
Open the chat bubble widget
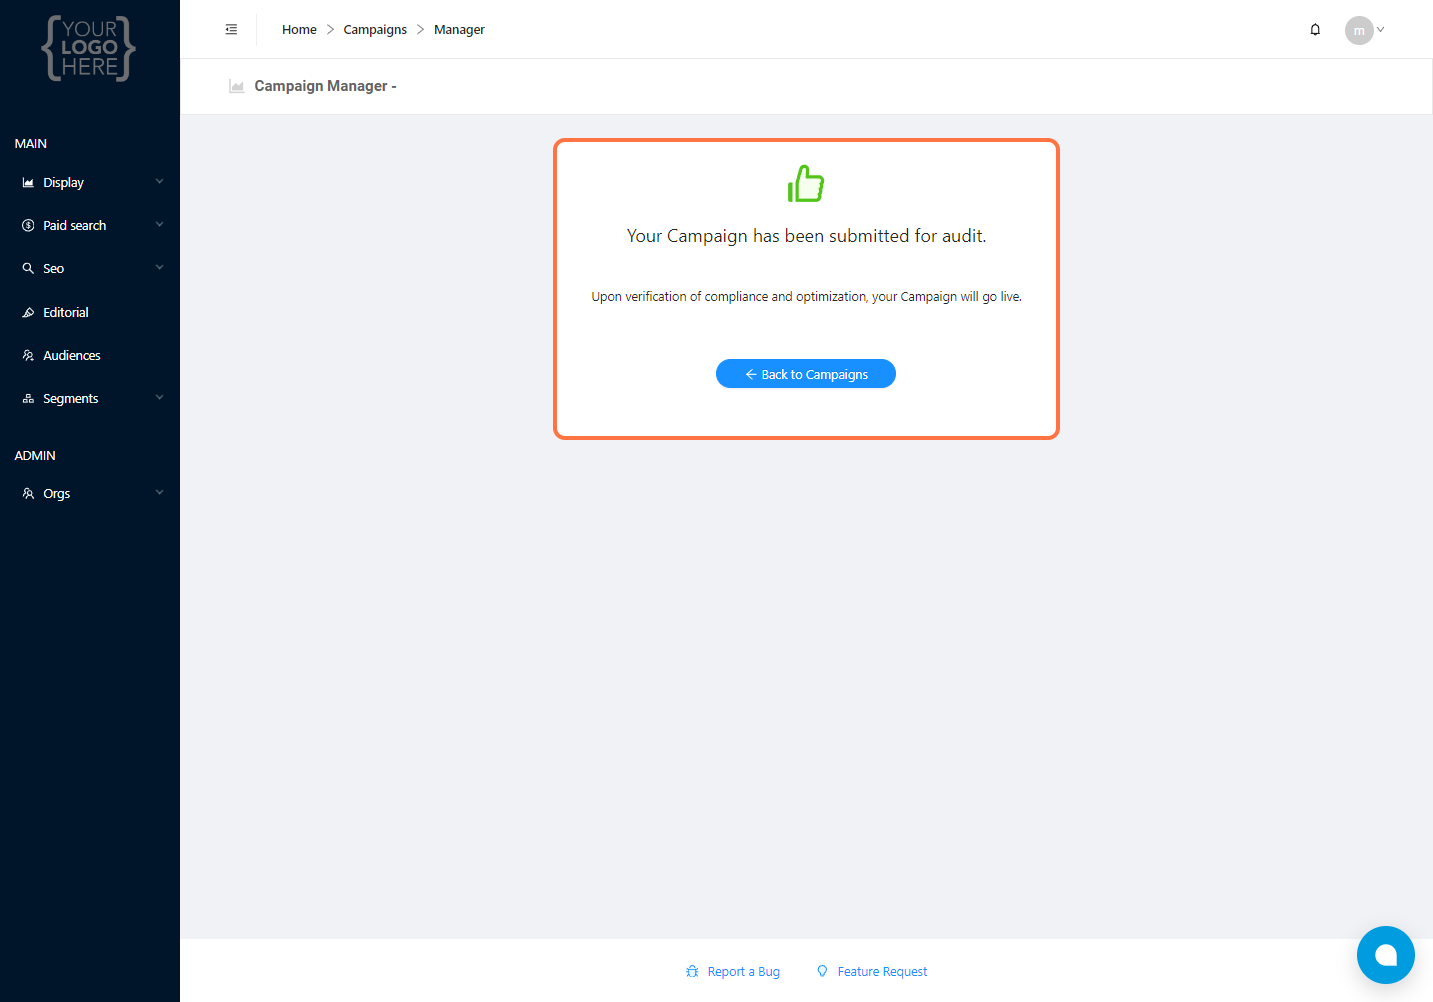1386,955
